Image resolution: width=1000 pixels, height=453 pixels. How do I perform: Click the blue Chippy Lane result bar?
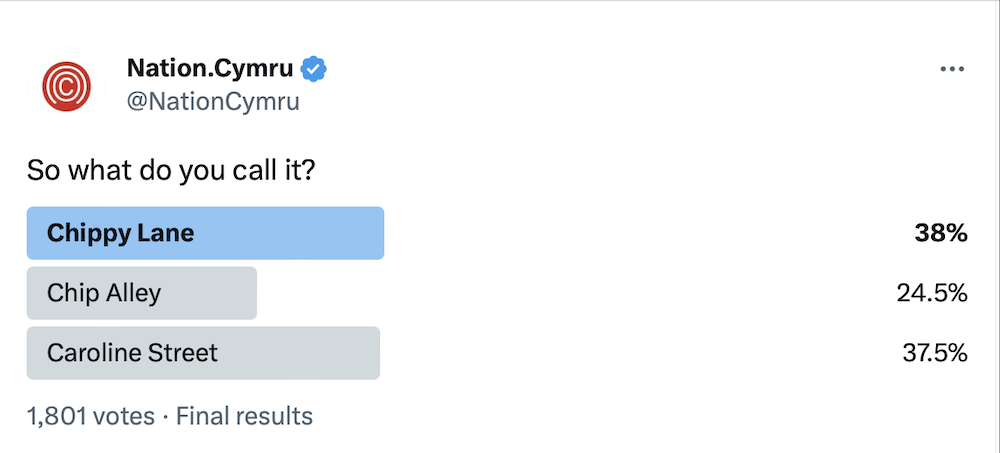point(205,234)
